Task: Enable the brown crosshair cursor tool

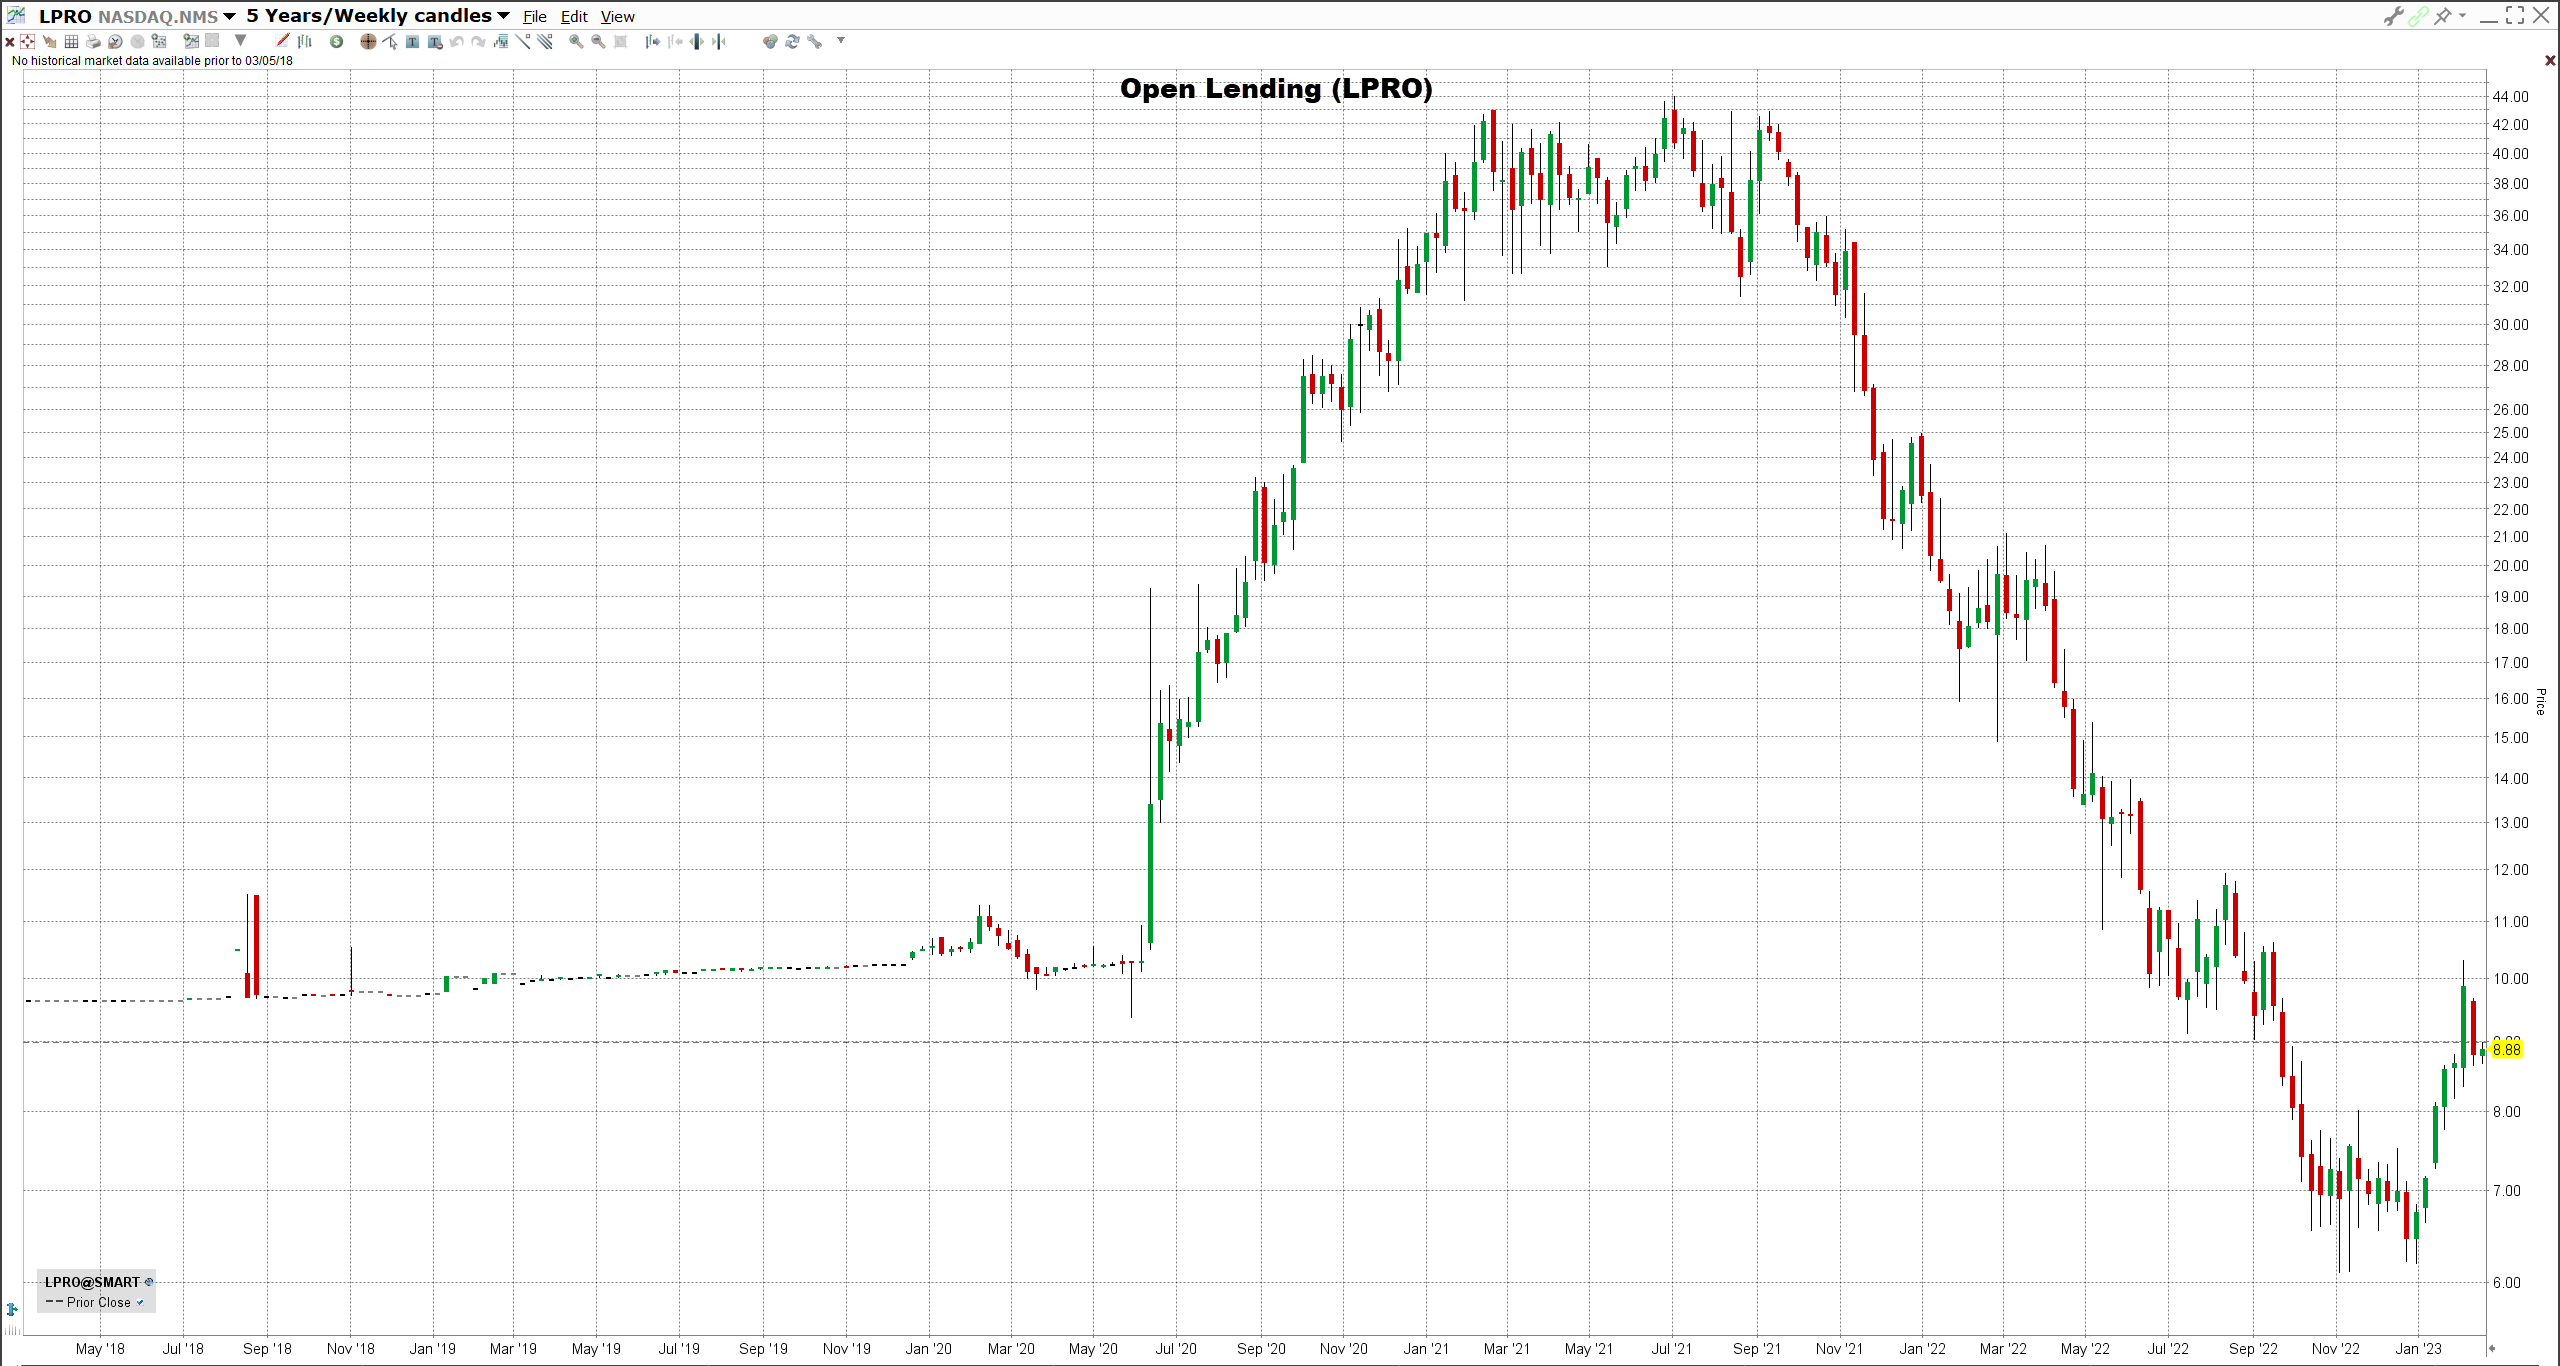Action: pos(368,42)
